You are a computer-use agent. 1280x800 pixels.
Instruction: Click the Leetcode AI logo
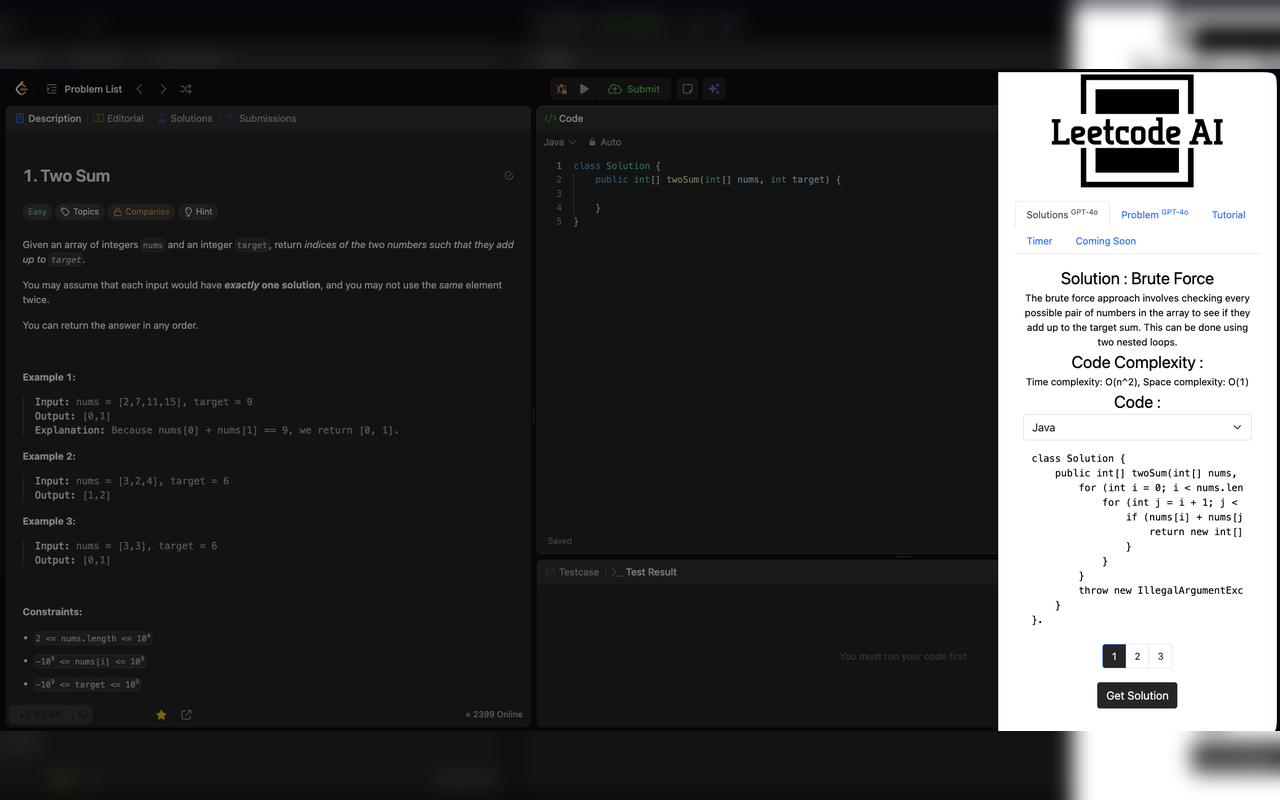point(1137,131)
